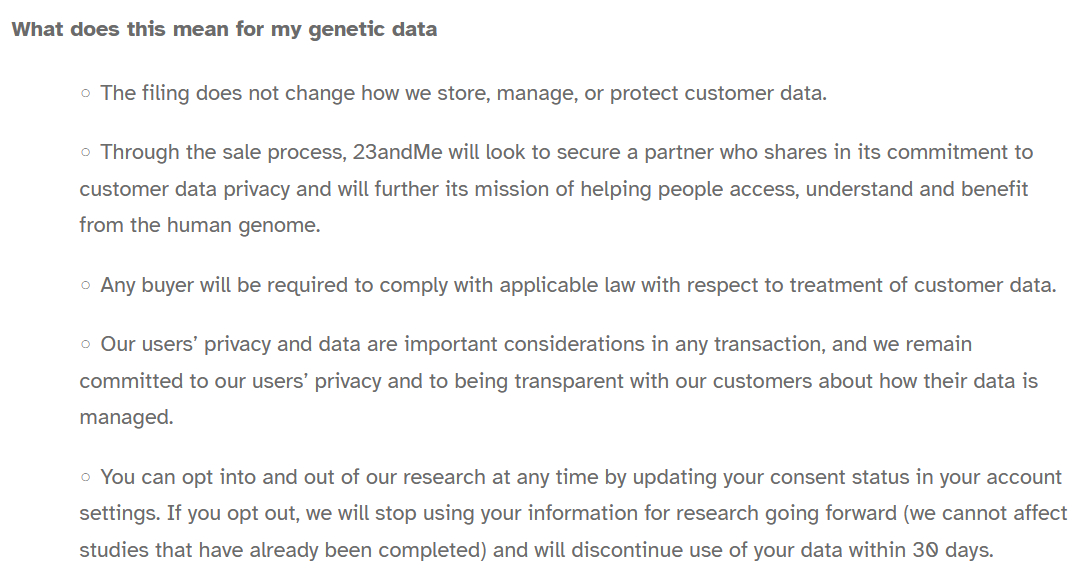Screen dimensions: 1084x582
Task: Click the text "from the human genome."
Action: click(200, 225)
